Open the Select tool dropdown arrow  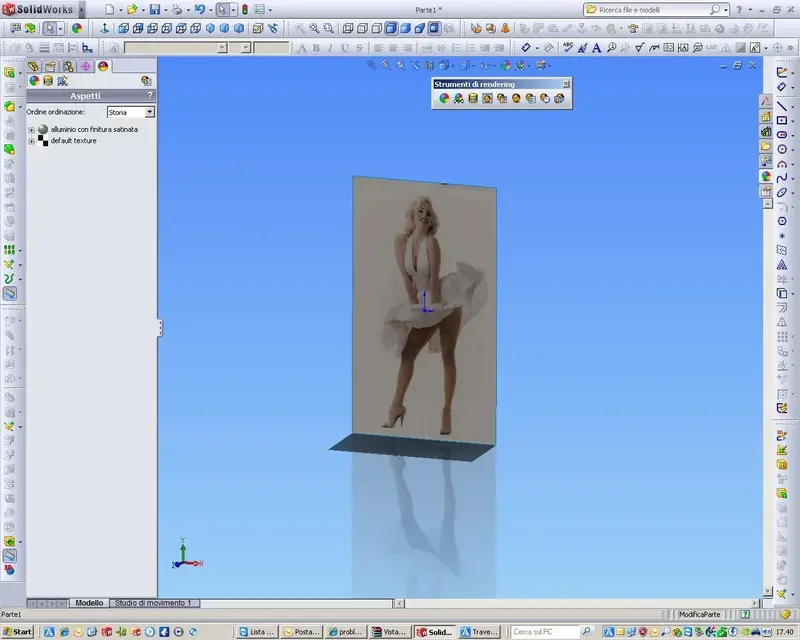(233, 10)
